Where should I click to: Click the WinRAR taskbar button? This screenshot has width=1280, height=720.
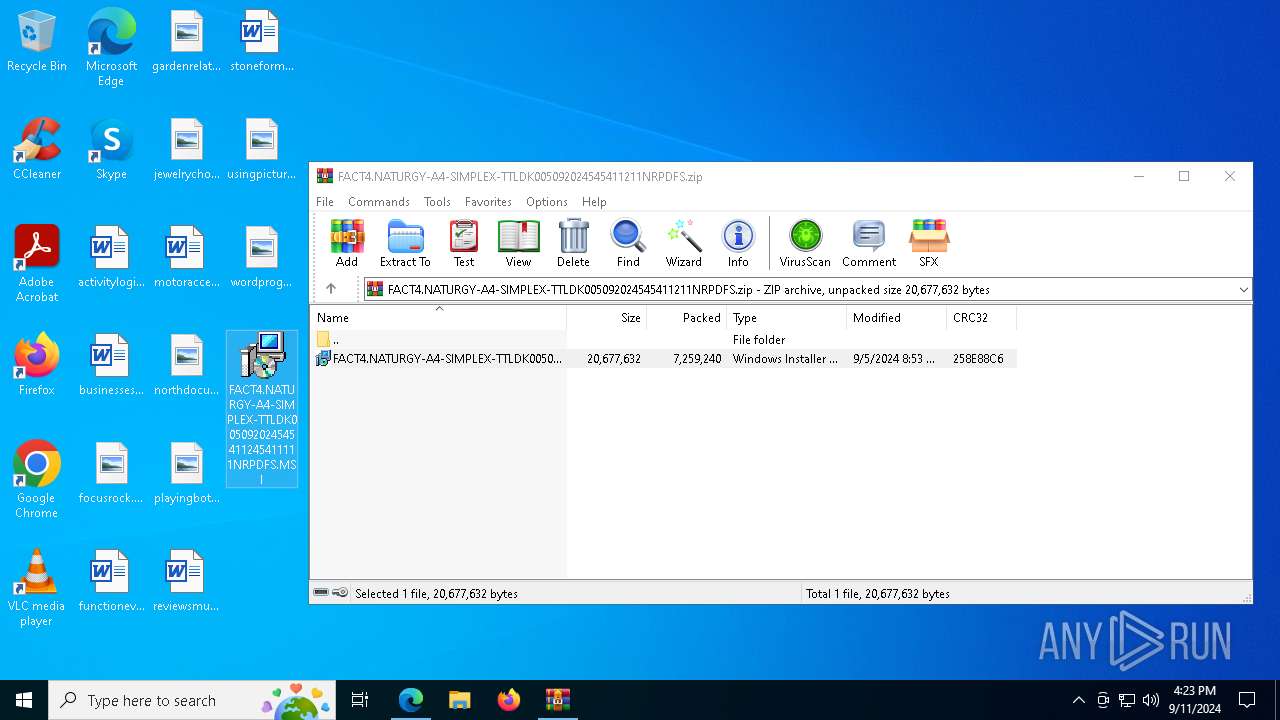[x=557, y=700]
